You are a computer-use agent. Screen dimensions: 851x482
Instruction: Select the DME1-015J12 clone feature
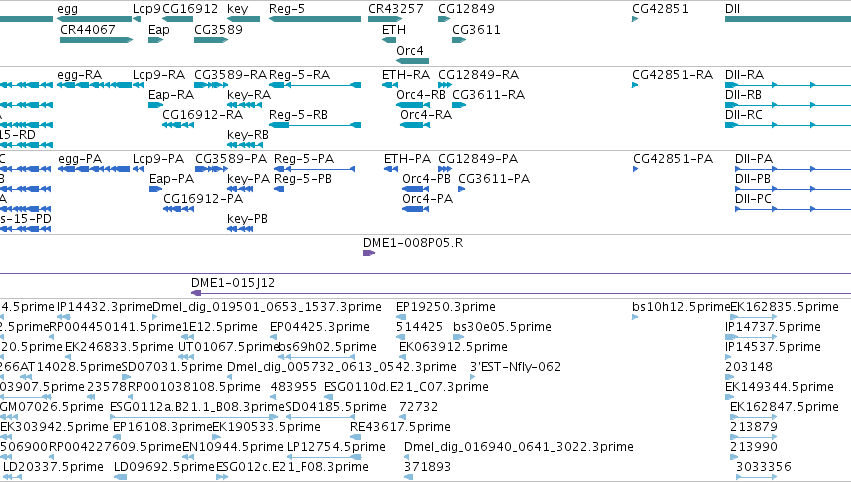coord(521,293)
